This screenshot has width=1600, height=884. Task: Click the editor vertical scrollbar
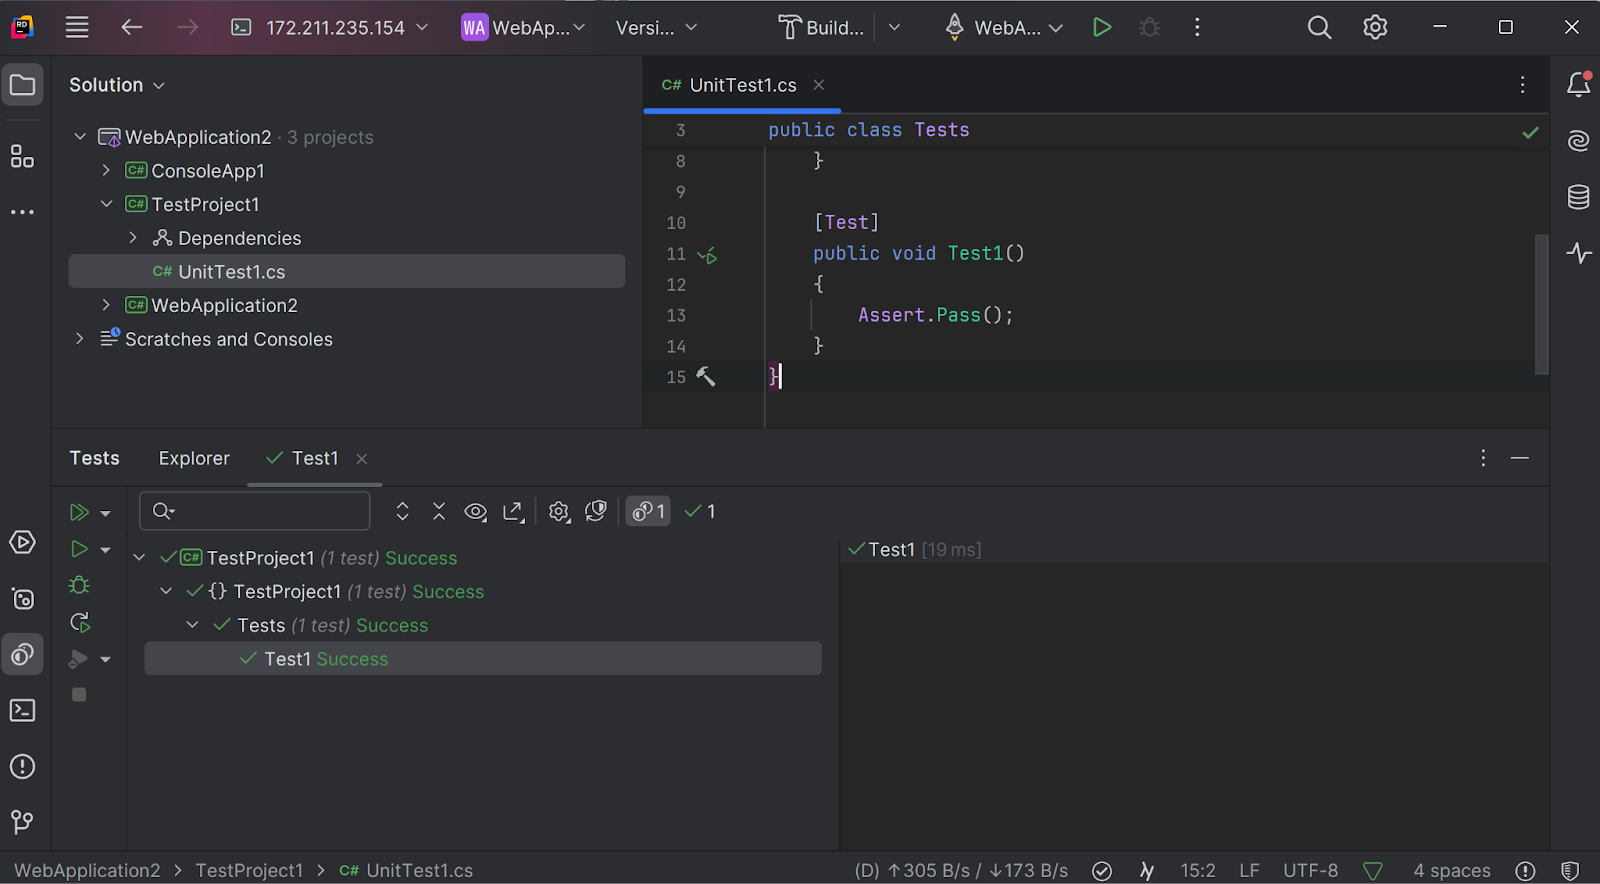(x=1542, y=304)
